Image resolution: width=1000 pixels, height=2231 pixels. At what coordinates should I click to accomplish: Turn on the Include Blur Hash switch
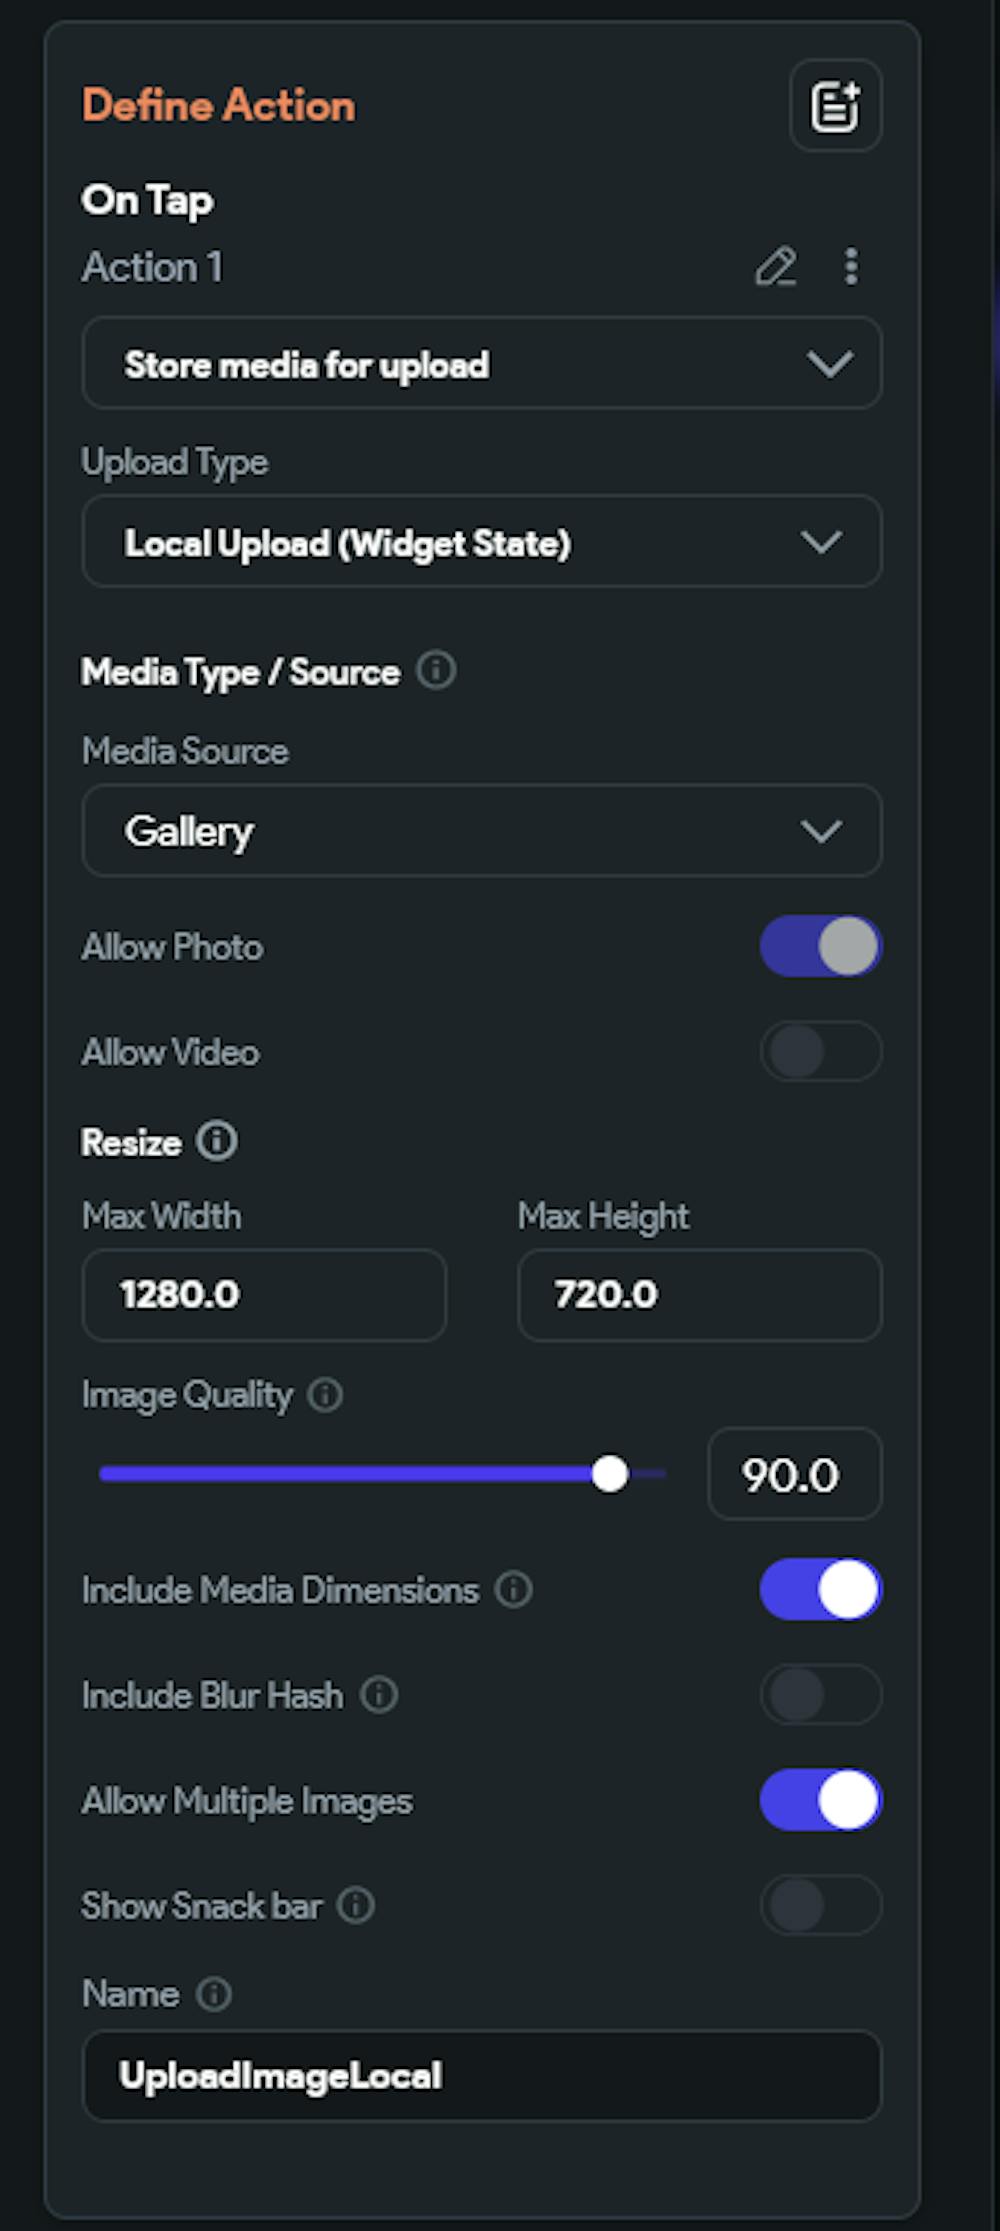tap(821, 1694)
